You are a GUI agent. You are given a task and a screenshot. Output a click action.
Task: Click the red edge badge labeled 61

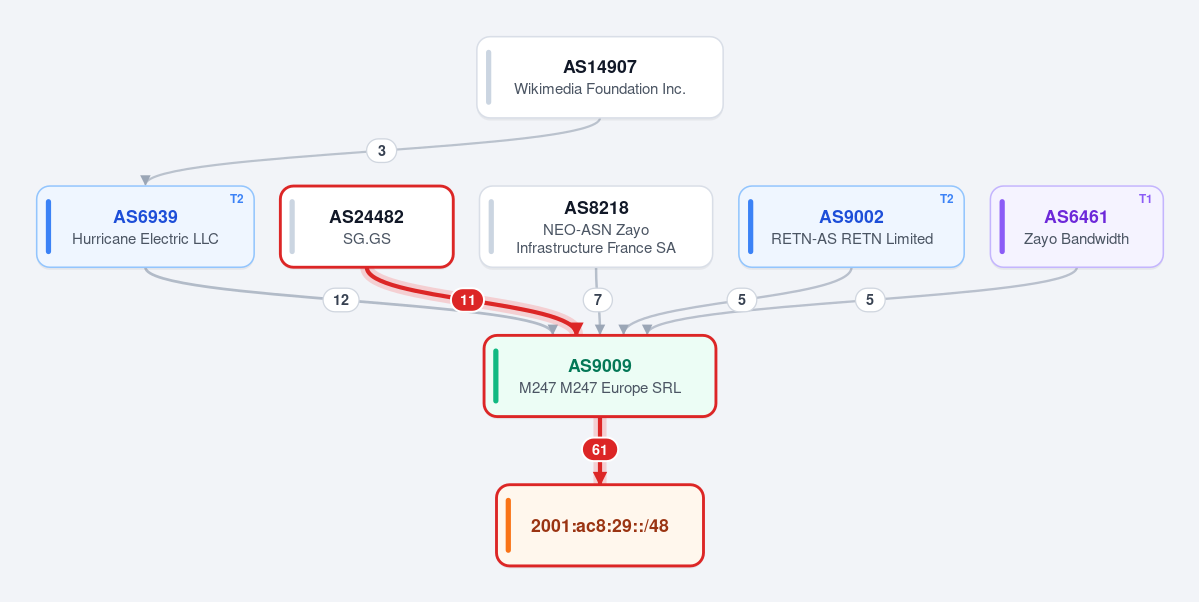pos(600,450)
